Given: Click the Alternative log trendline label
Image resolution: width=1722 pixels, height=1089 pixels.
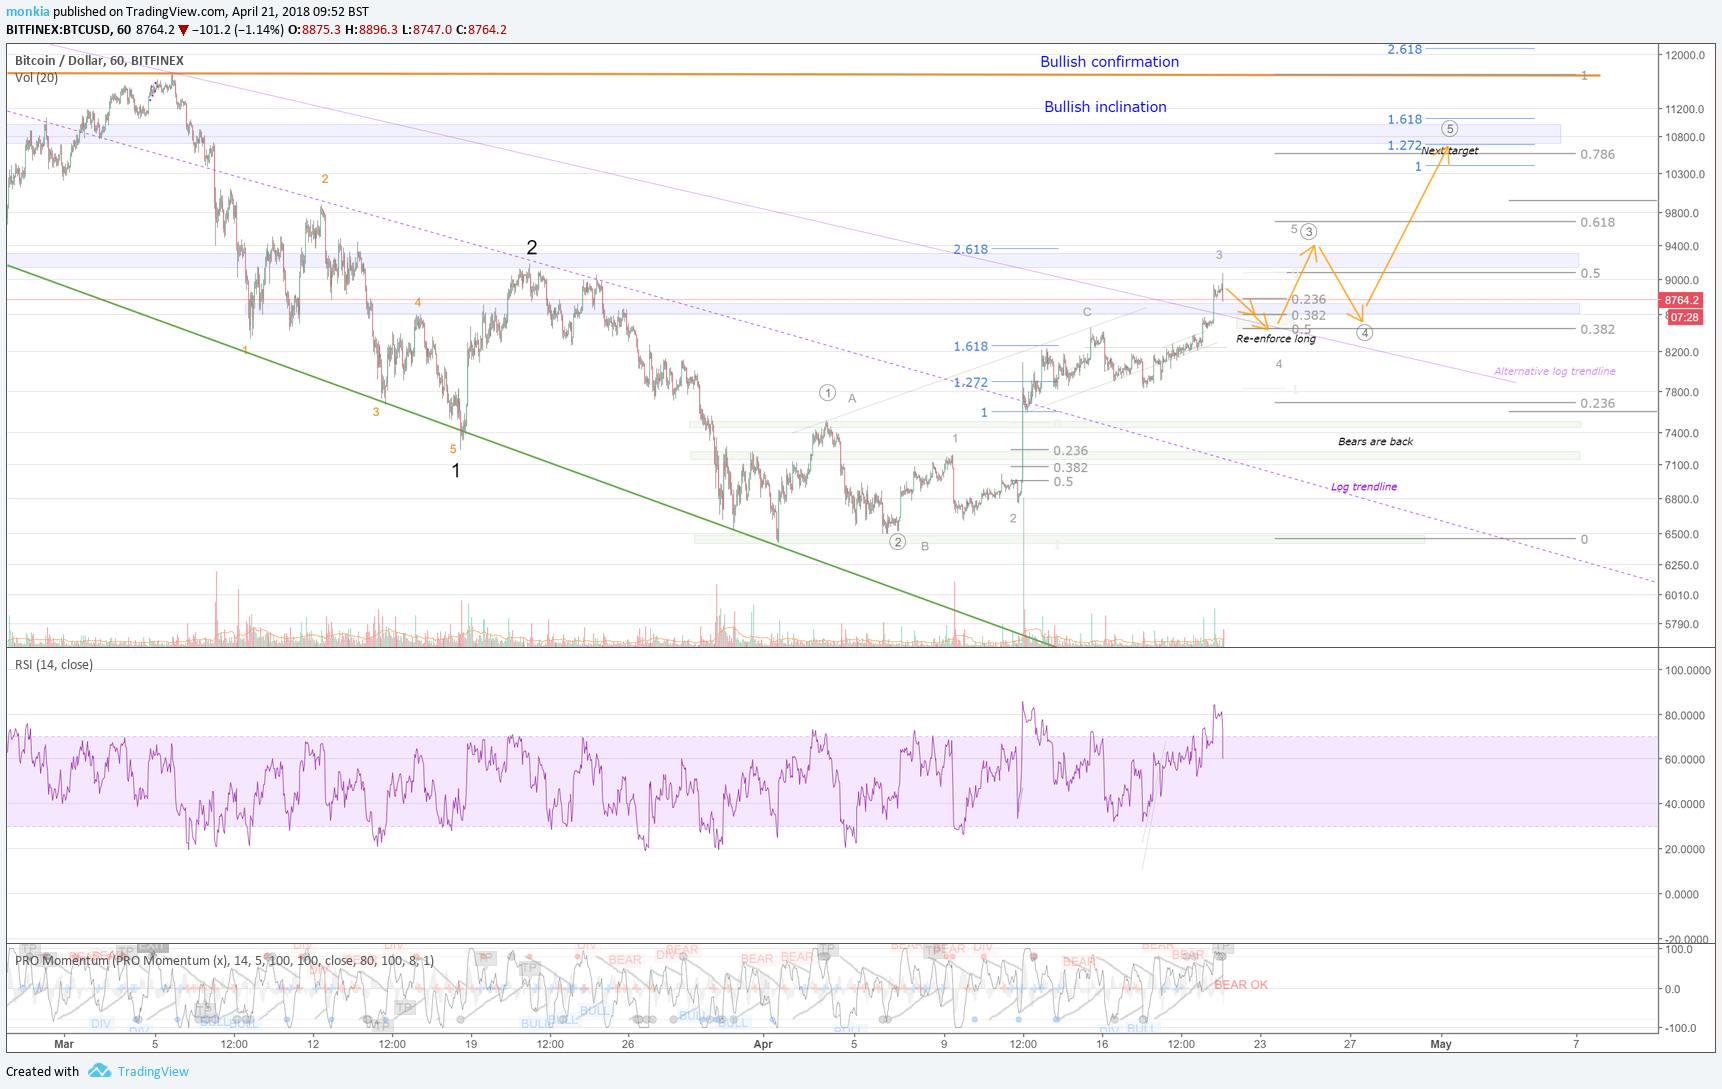Looking at the screenshot, I should [x=1554, y=371].
